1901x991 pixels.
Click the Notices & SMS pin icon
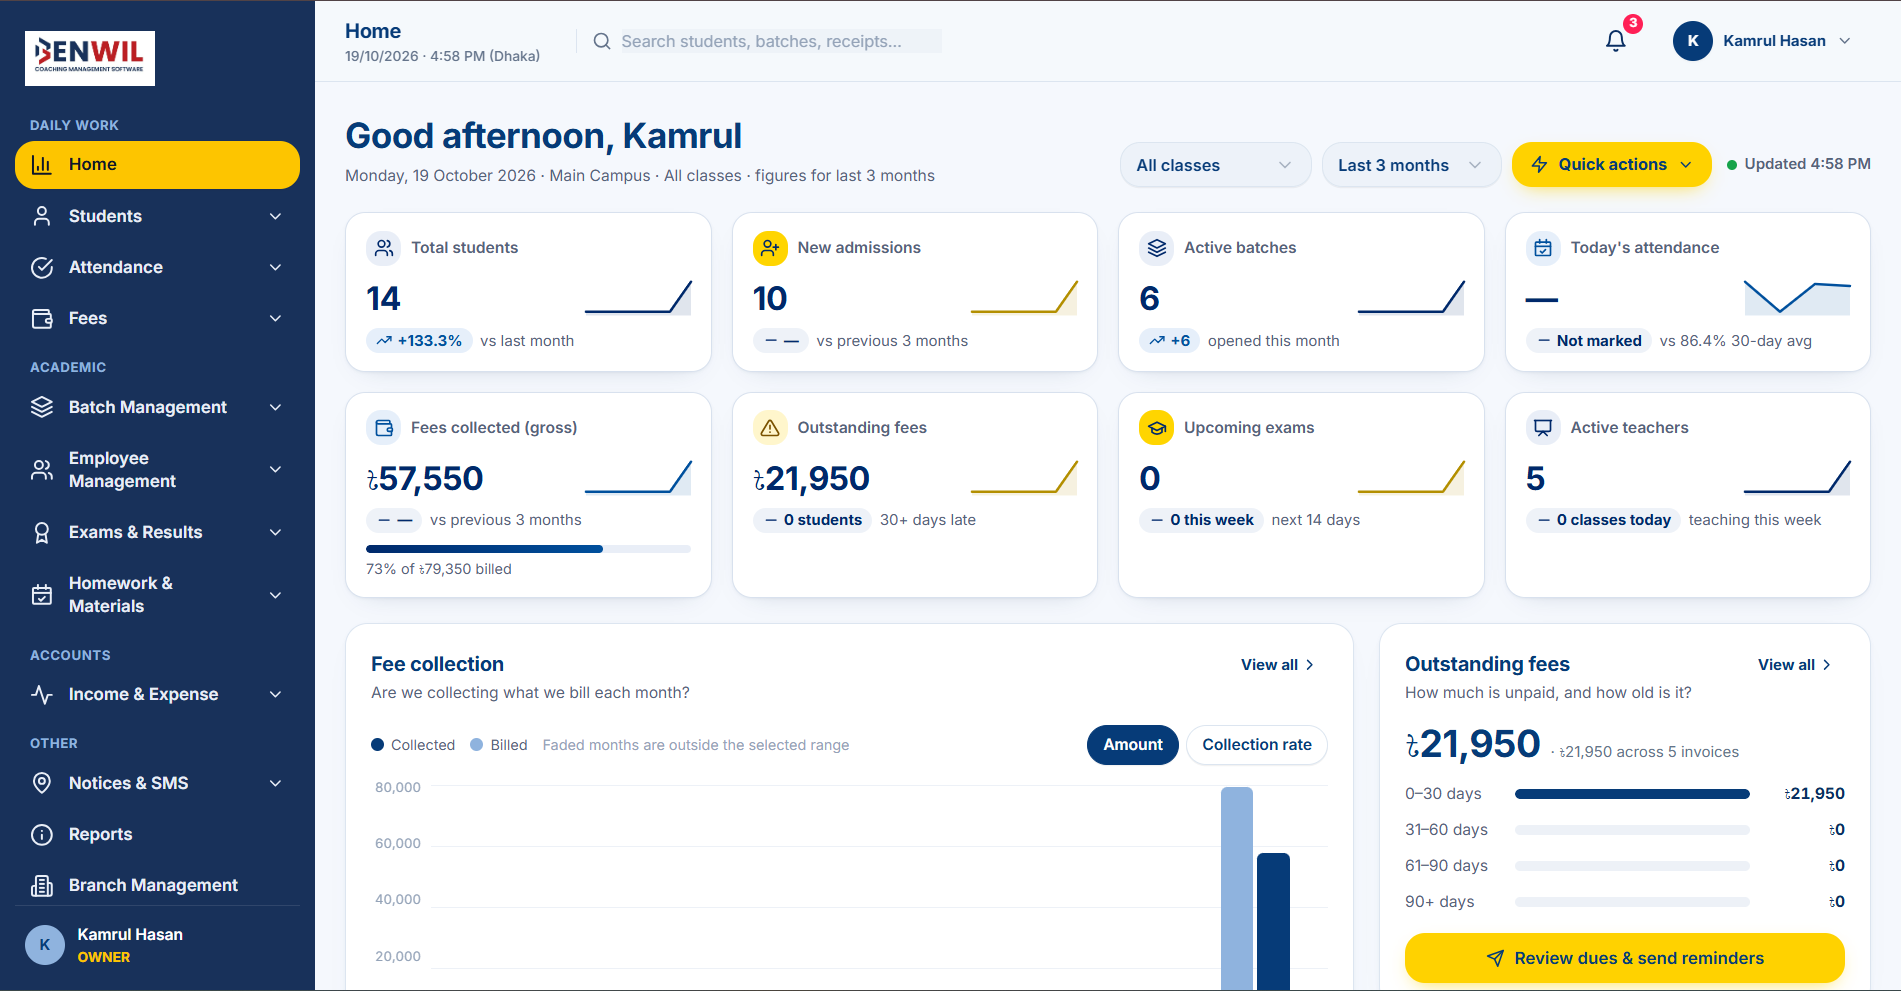click(x=42, y=783)
